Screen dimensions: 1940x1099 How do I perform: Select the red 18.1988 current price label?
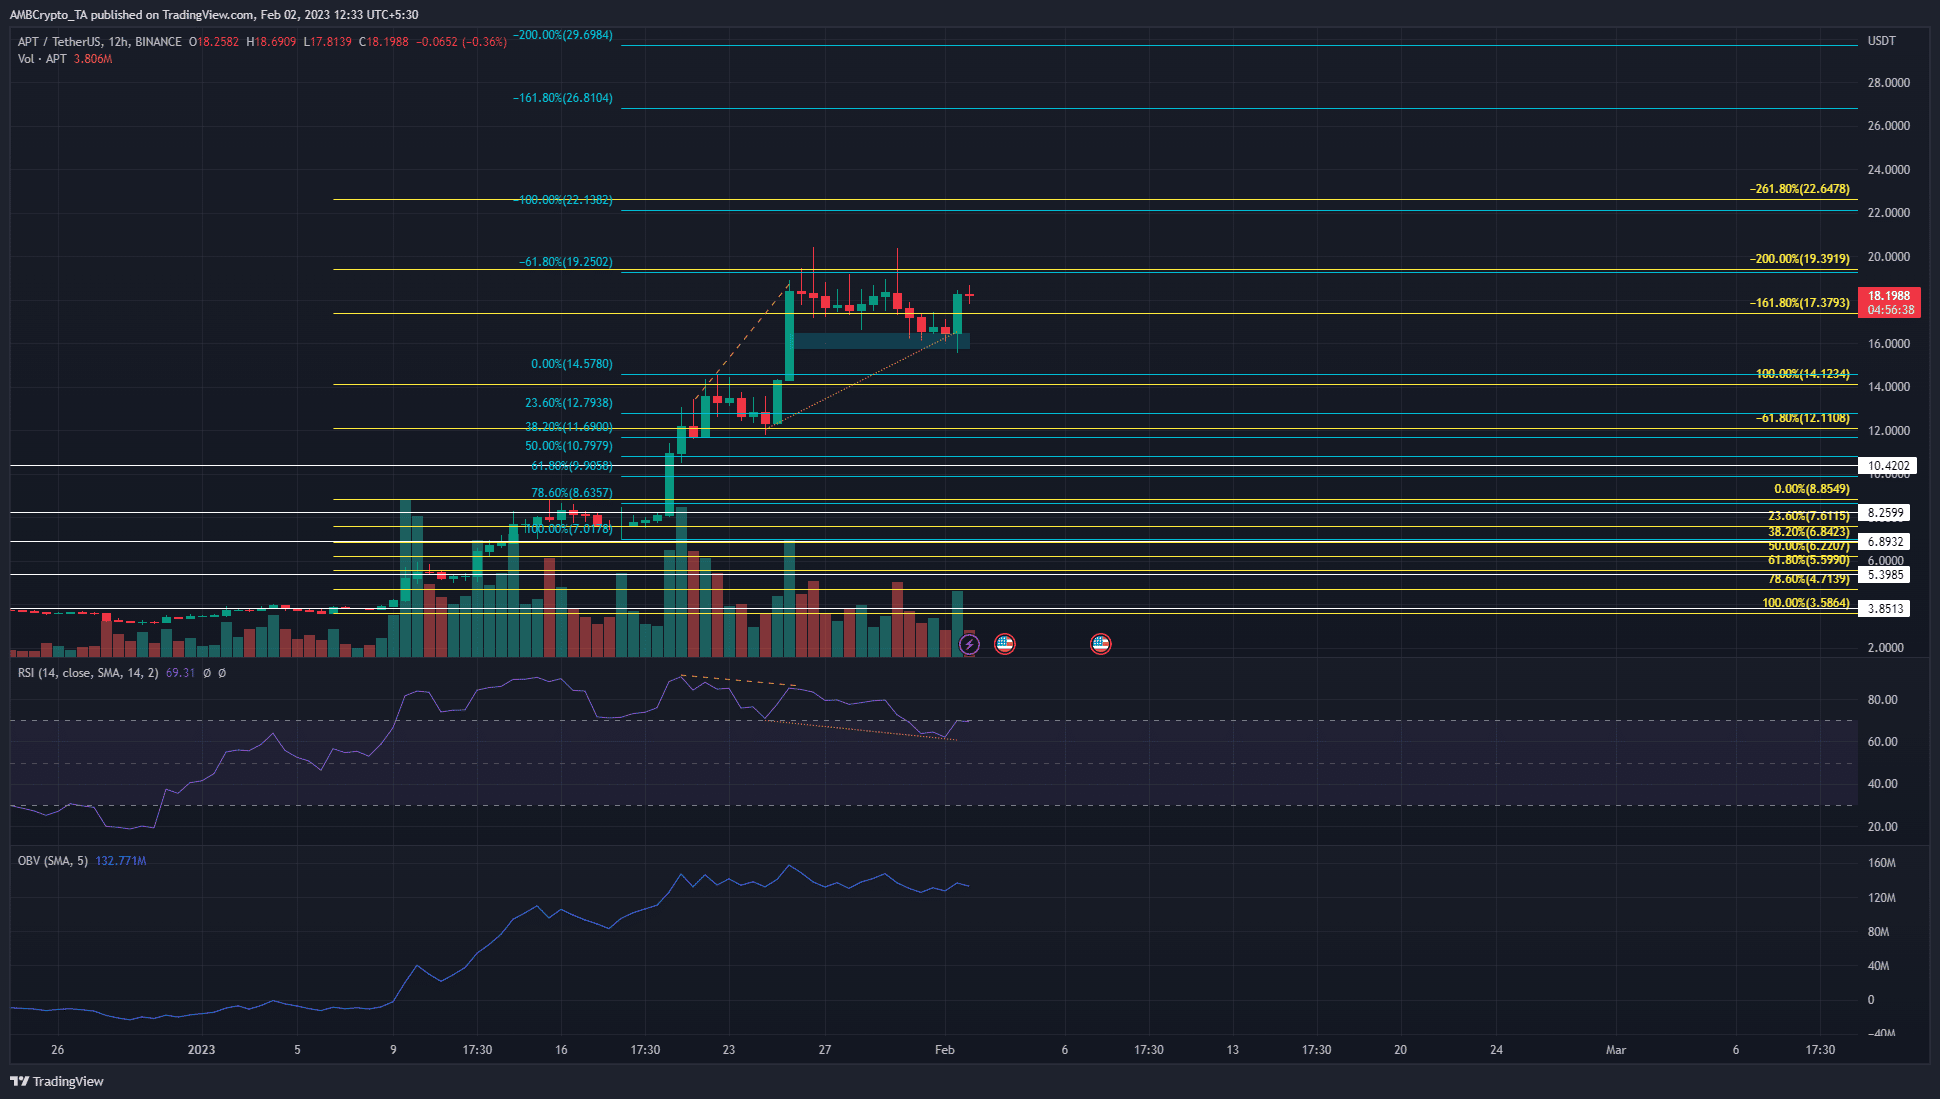tap(1889, 296)
